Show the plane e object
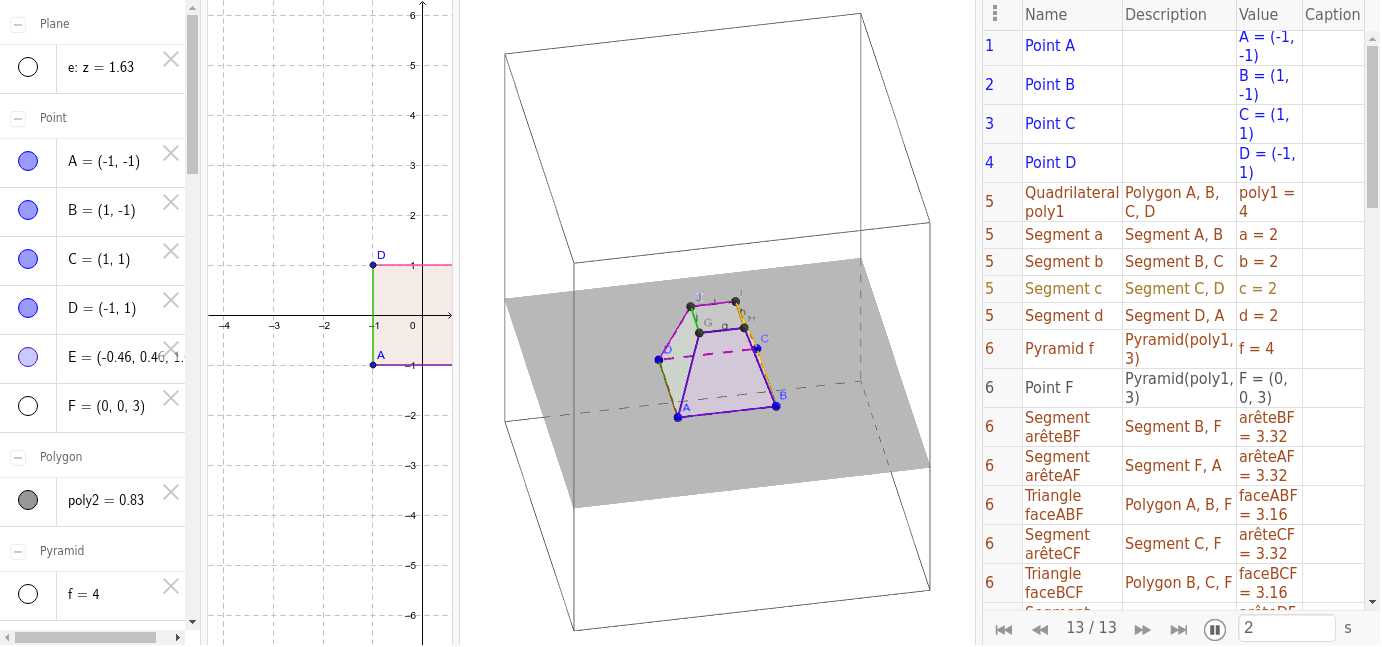The image size is (1382, 647). 28,67
